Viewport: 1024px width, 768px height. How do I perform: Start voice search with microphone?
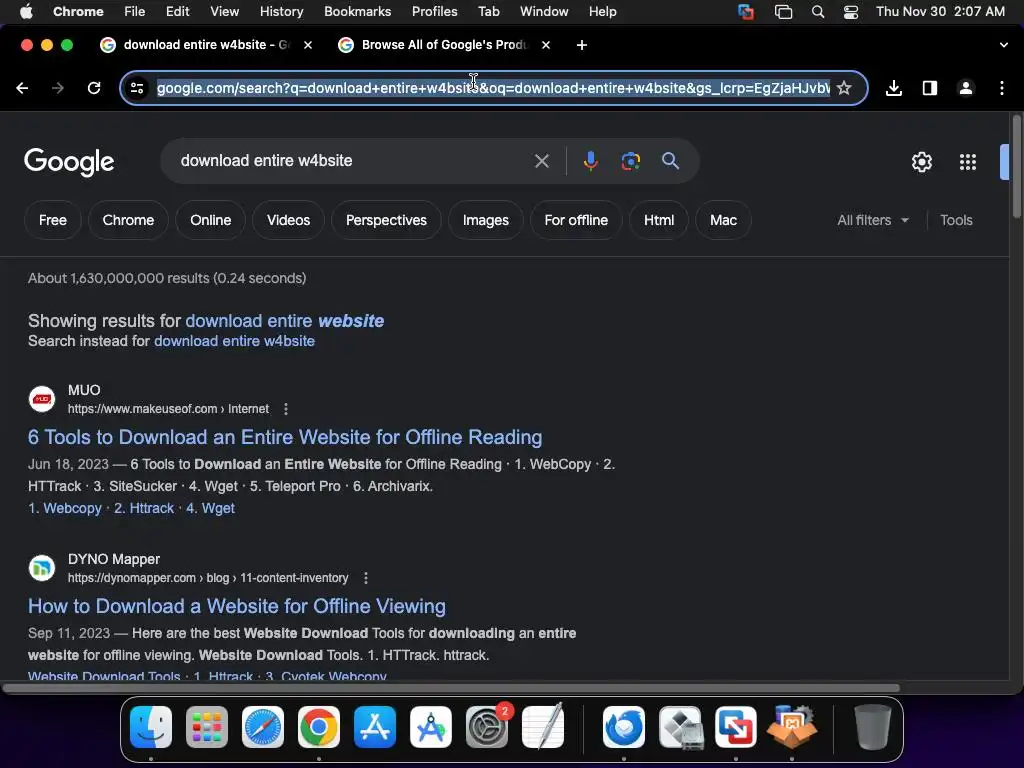[590, 161]
